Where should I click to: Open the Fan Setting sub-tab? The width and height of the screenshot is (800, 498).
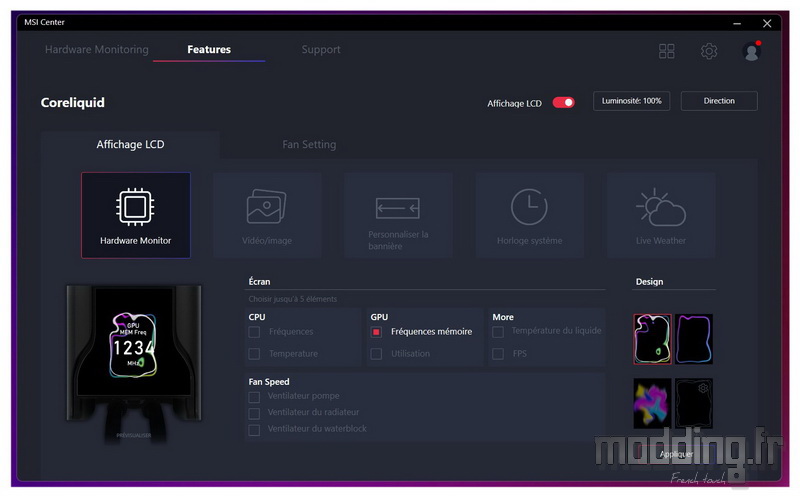coord(309,144)
